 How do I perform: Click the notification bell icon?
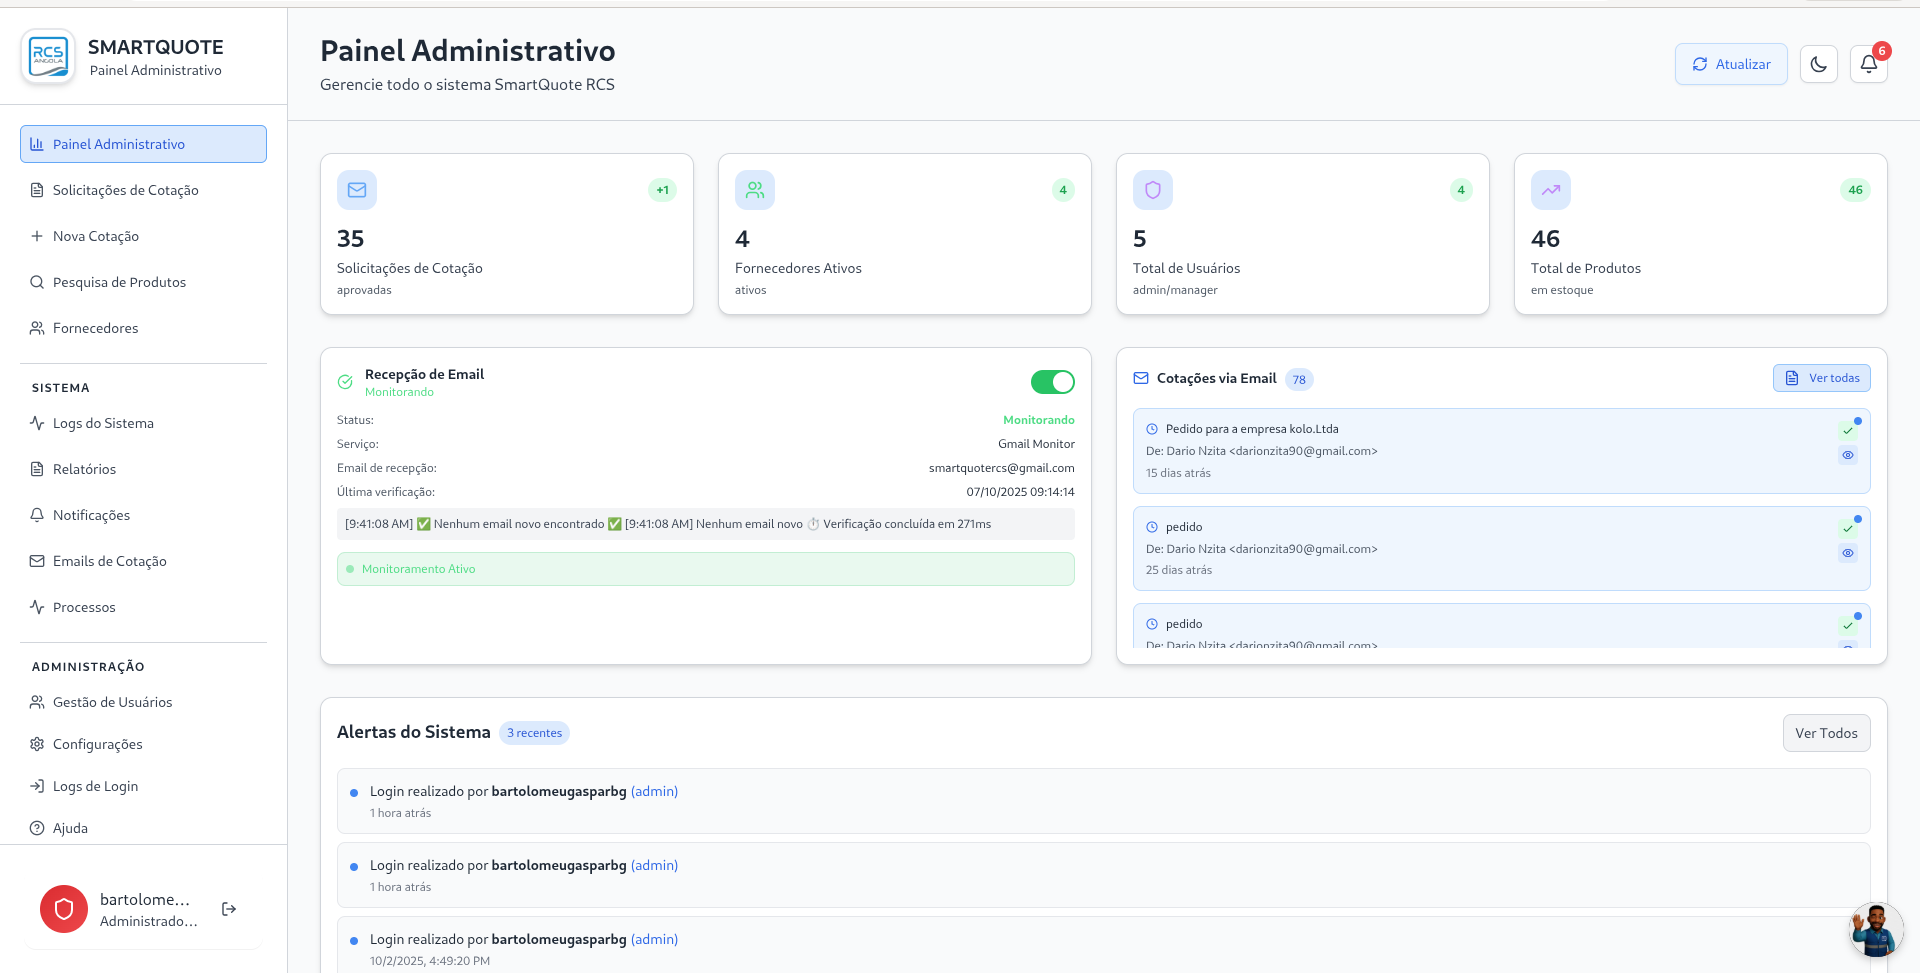point(1868,64)
